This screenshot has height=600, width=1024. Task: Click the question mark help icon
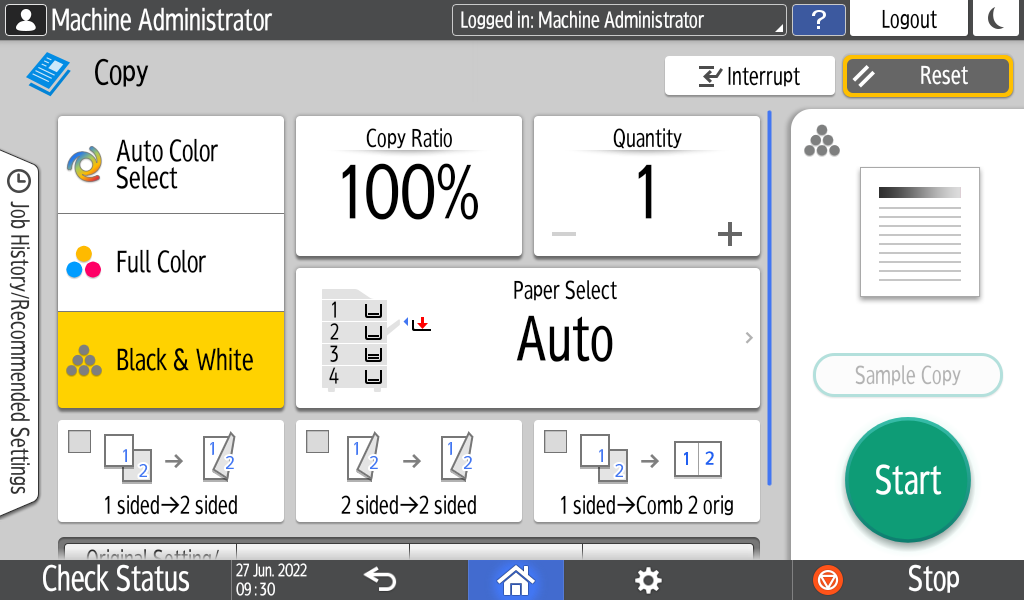pyautogui.click(x=818, y=20)
